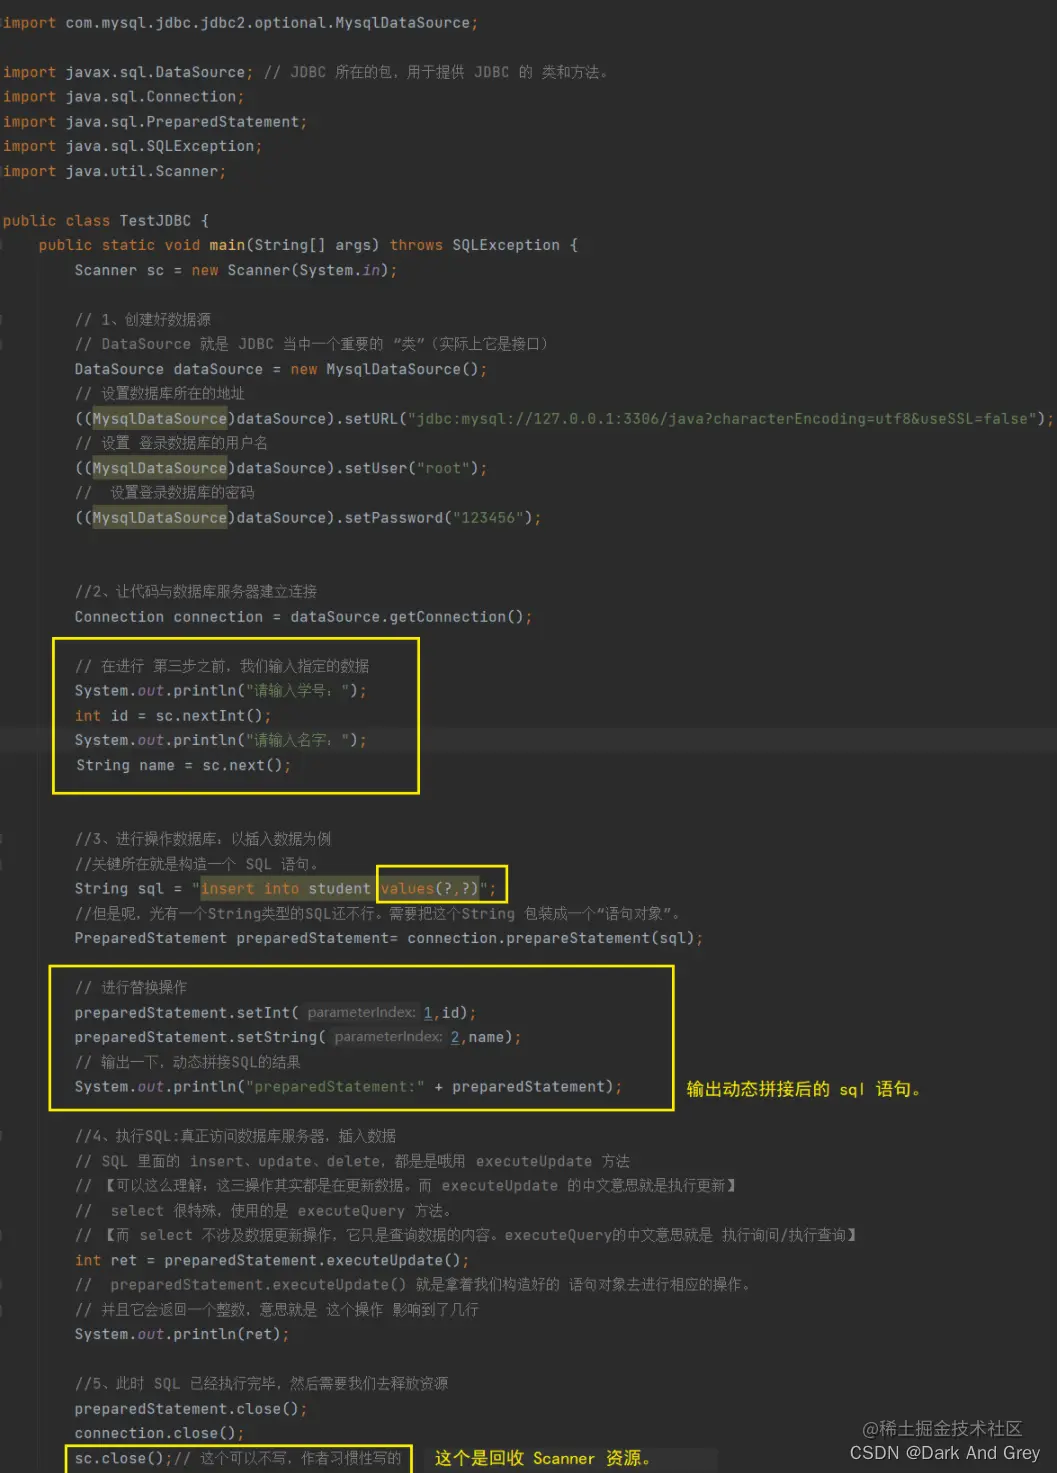This screenshot has height=1473, width=1057.
Task: Click the sc.close() line
Action: (x=238, y=1458)
